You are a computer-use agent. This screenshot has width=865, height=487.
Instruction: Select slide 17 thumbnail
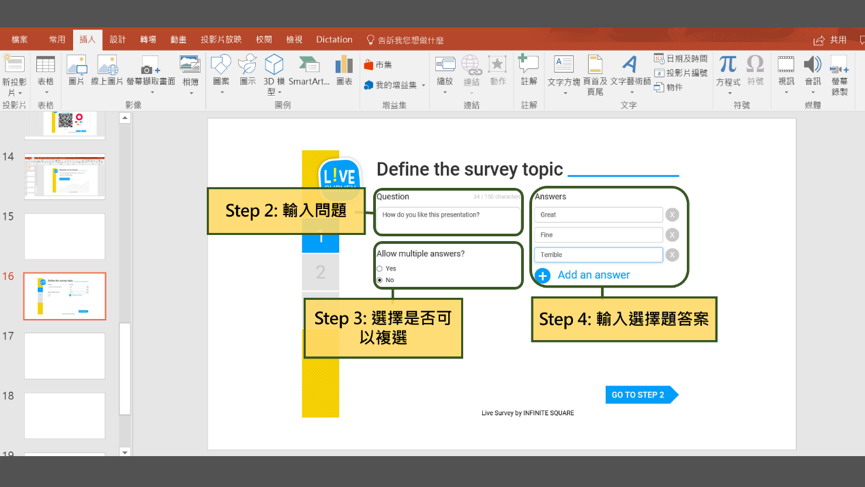click(x=65, y=356)
